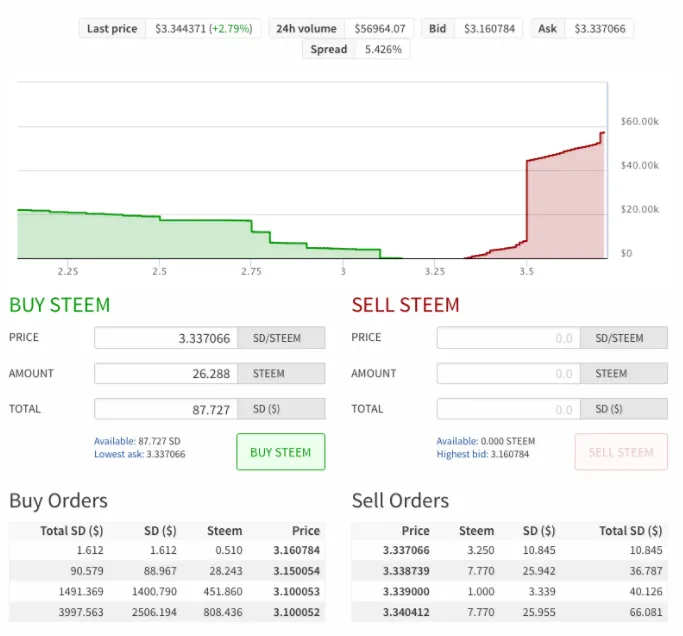Focus the Sell Steem amount input field
The width and height of the screenshot is (683, 636).
click(508, 373)
